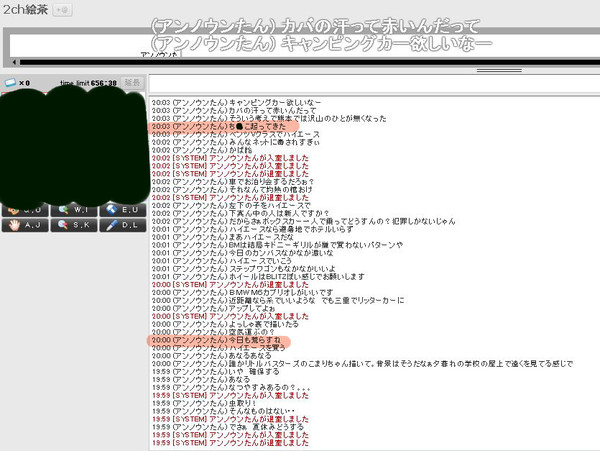Select chat line BMW M6カブリオレがいいです

point(242,293)
